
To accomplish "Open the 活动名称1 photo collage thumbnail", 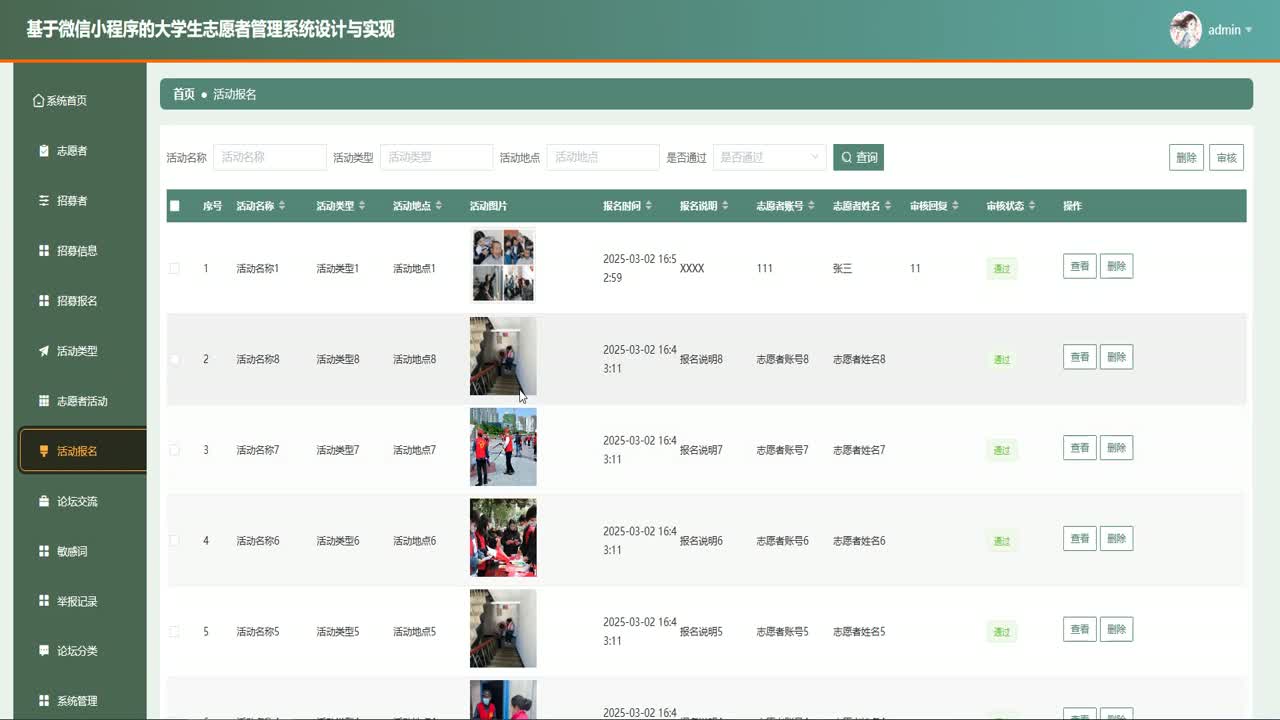I will tap(503, 265).
